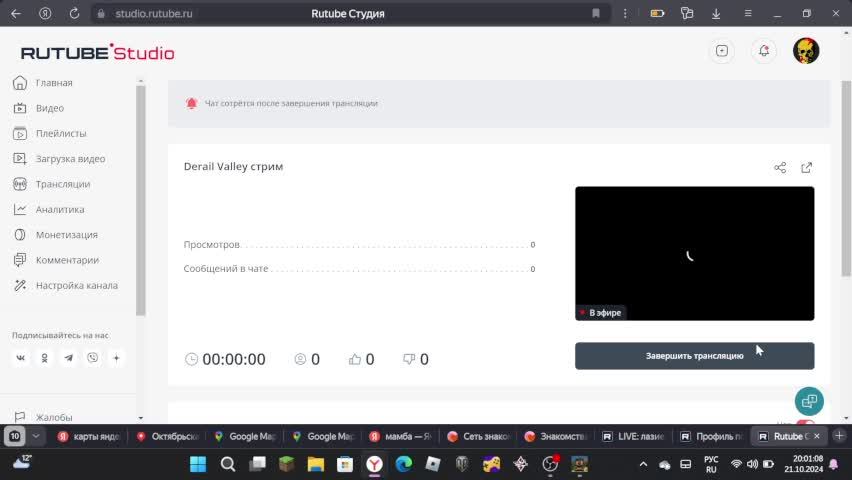Open the Монетизация section

(55, 235)
